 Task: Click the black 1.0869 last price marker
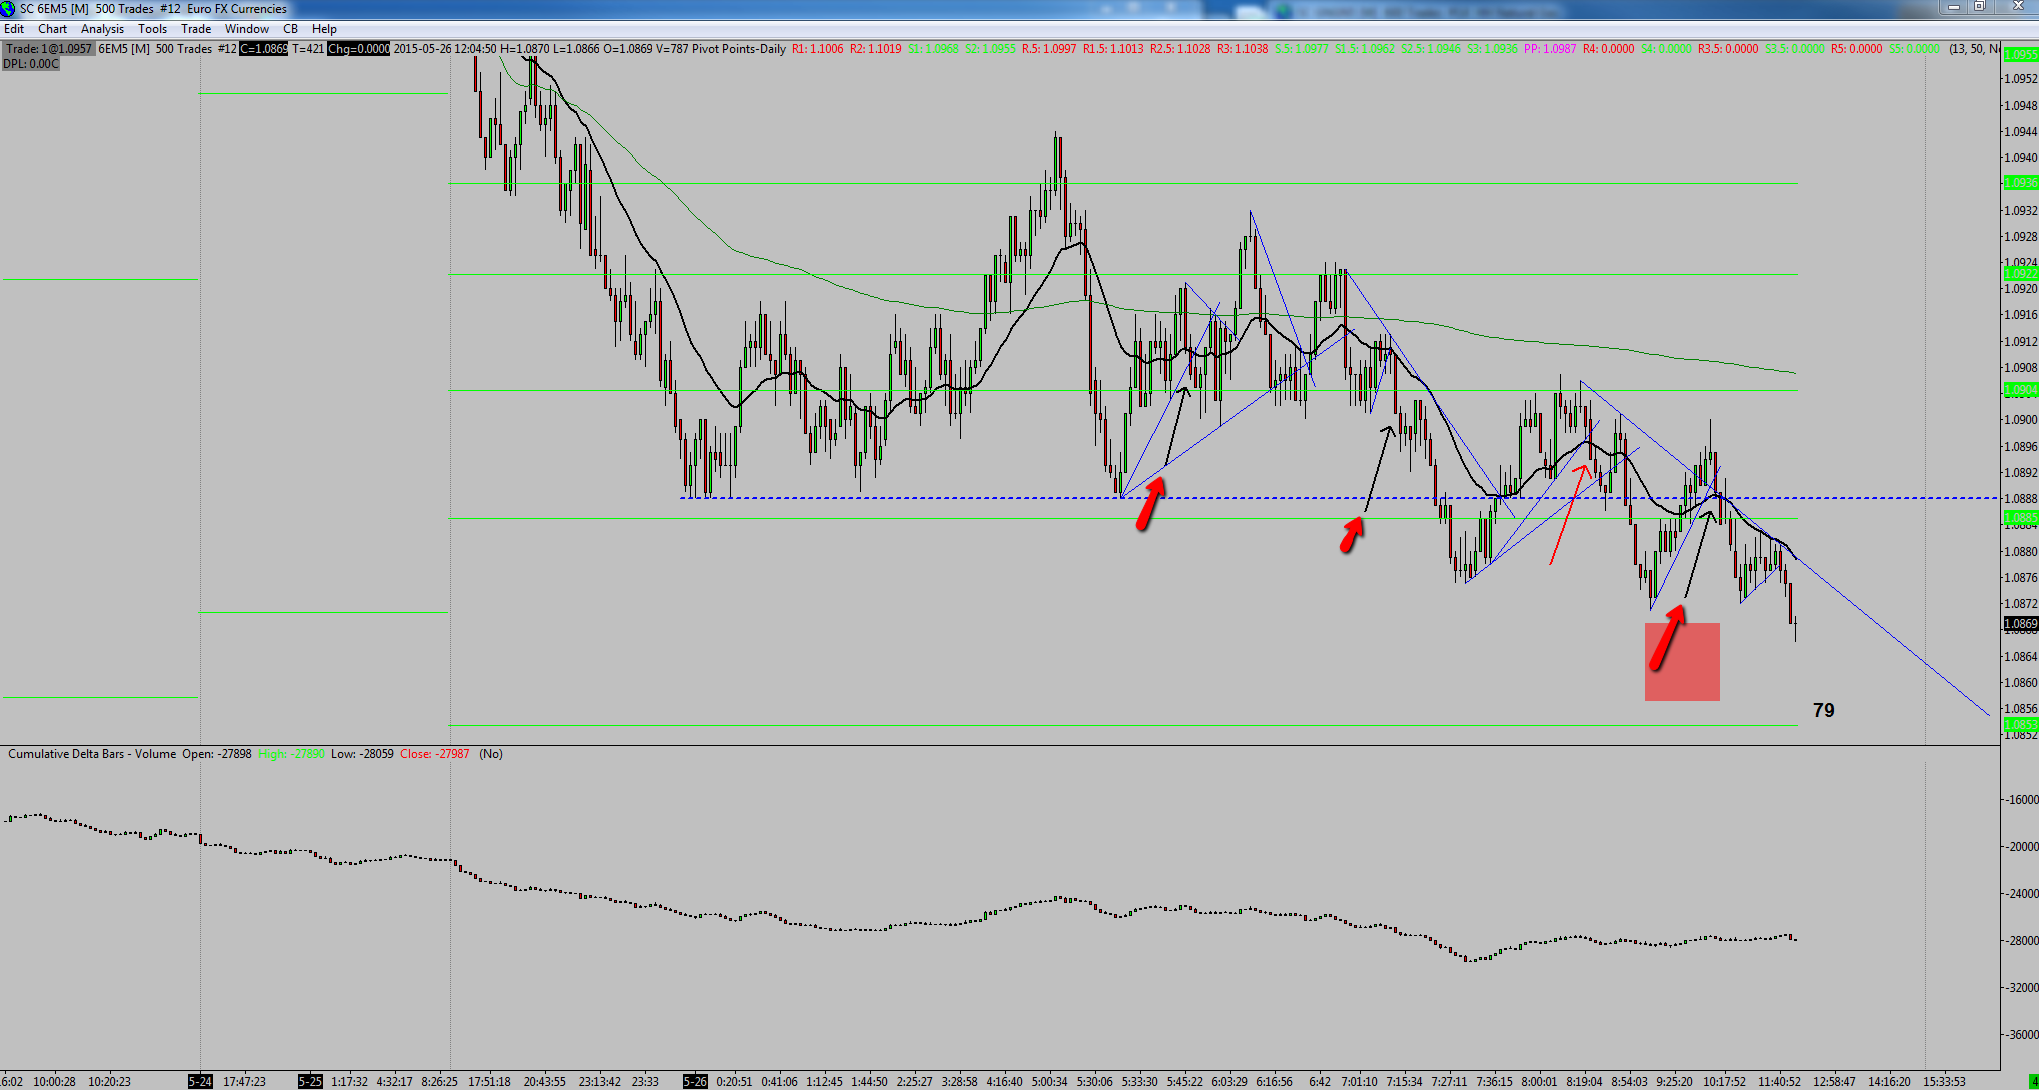[2020, 624]
